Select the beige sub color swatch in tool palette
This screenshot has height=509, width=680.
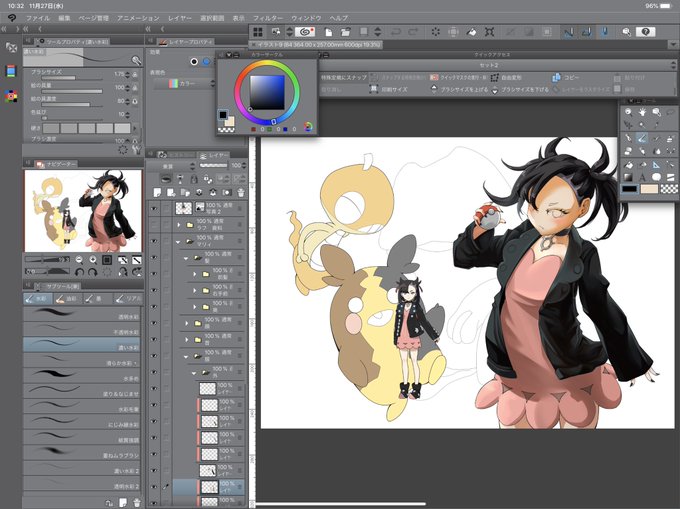point(649,189)
